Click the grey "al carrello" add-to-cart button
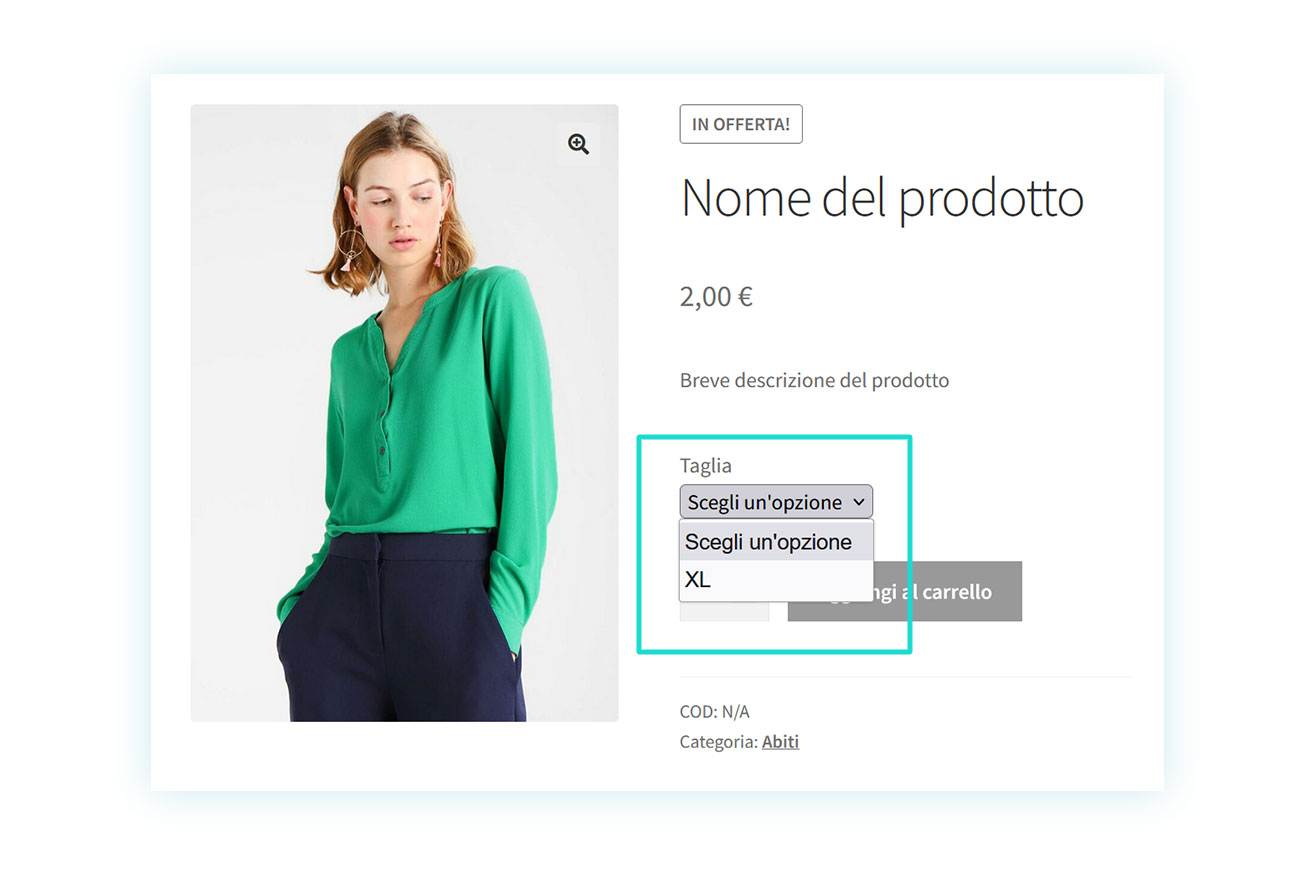The image size is (1300, 876). [904, 591]
